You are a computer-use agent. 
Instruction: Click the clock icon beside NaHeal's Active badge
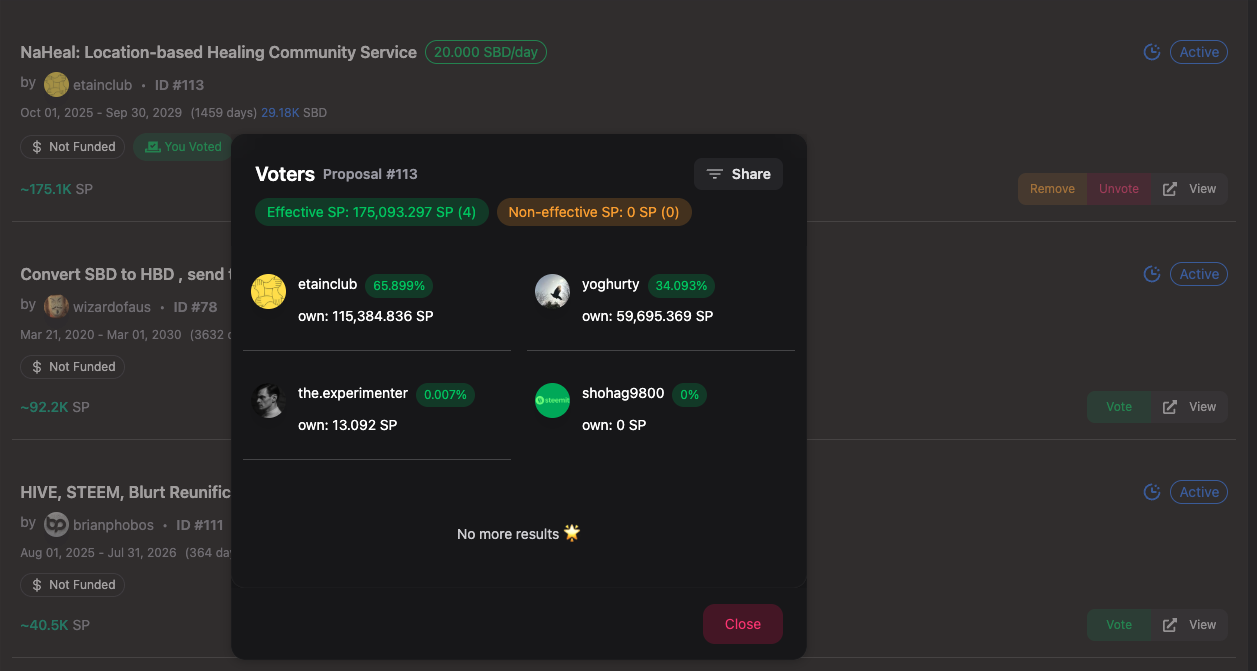coord(1152,52)
